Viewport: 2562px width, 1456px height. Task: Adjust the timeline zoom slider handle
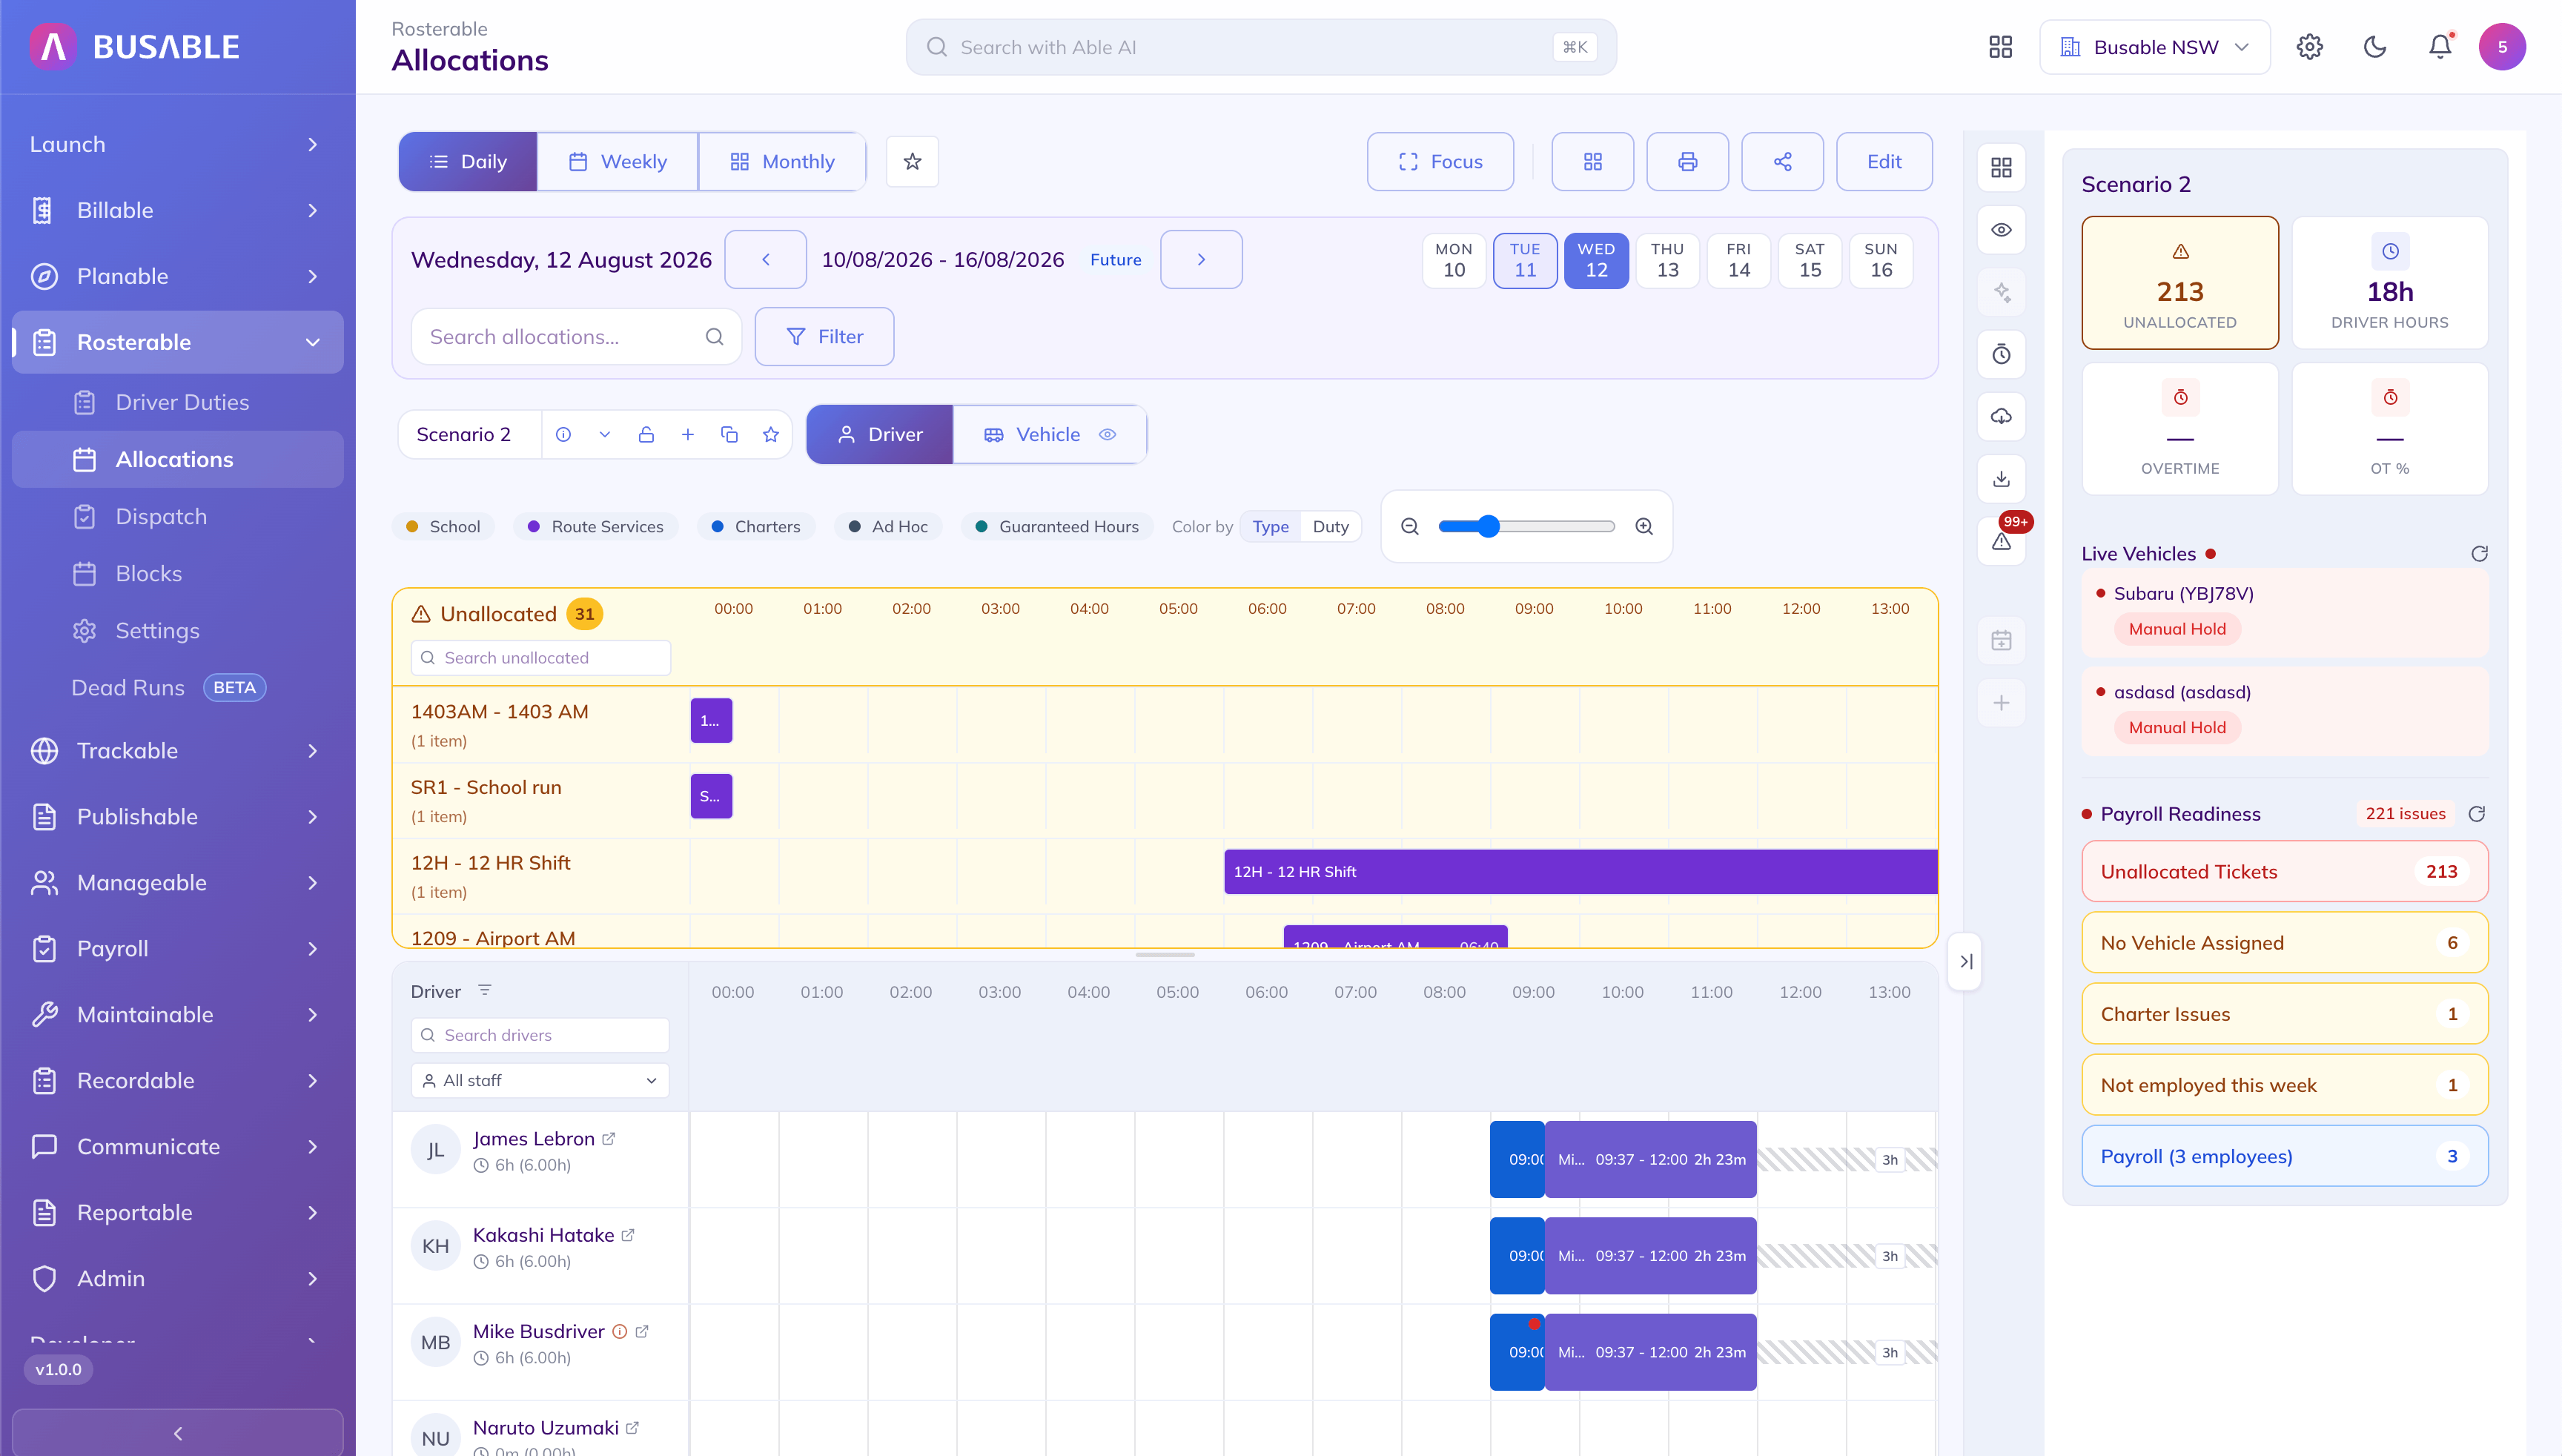[x=1488, y=526]
